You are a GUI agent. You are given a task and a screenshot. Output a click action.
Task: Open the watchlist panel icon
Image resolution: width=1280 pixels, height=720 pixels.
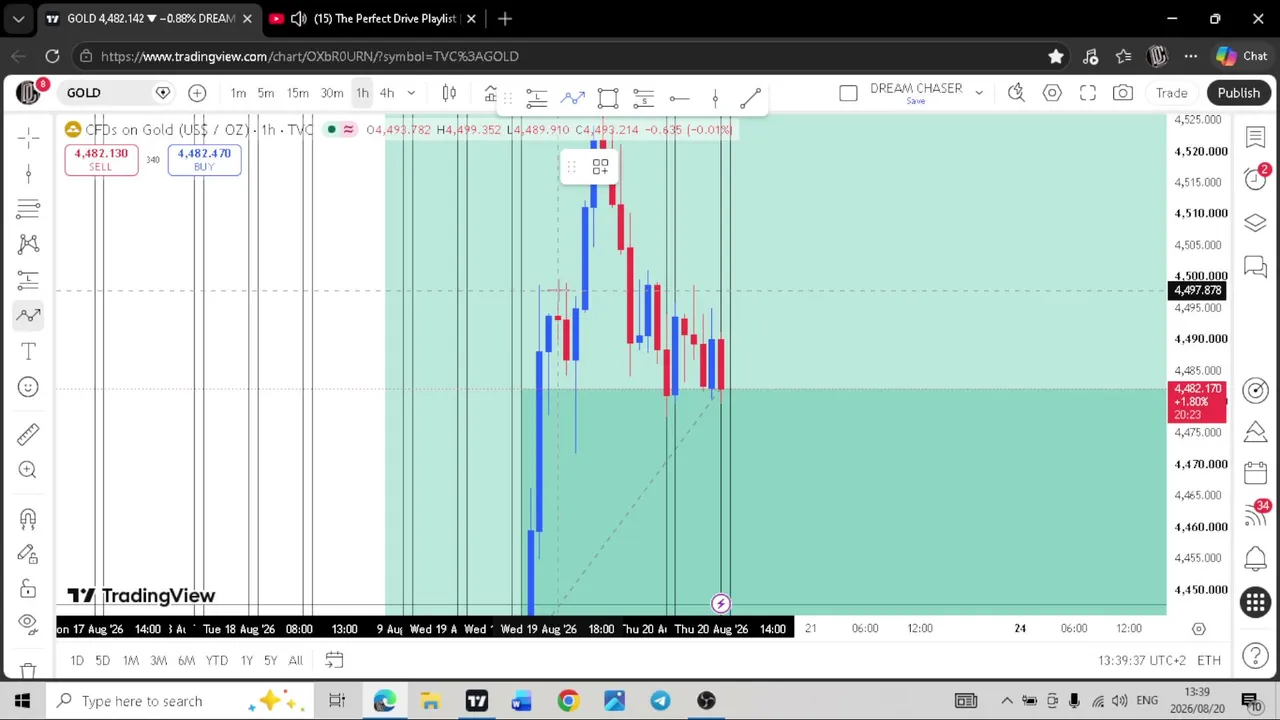click(x=1255, y=136)
